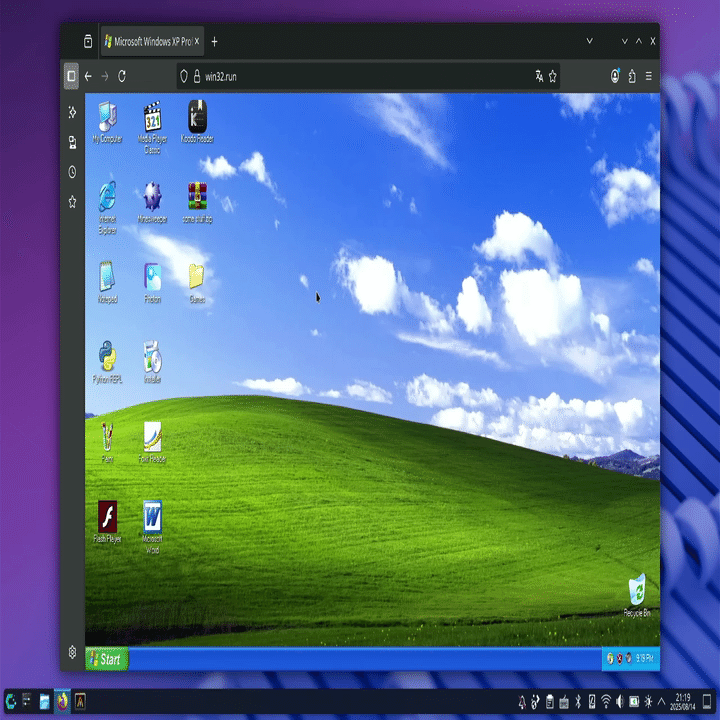
Task: Select the Recycle Bin desktop icon
Action: 637,596
